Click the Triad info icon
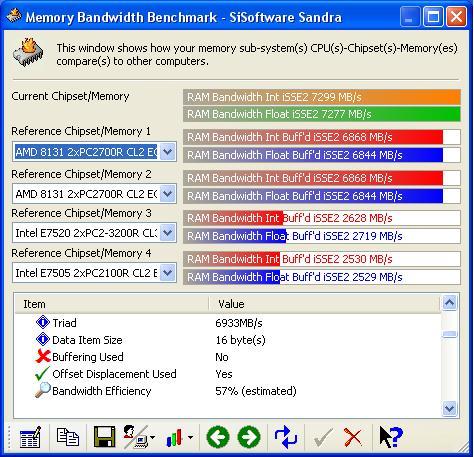 pos(43,322)
